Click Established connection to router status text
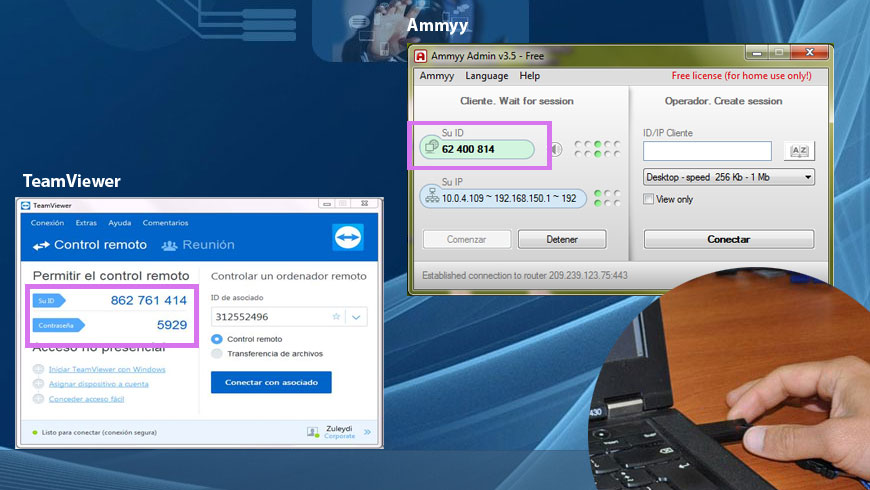 (524, 275)
